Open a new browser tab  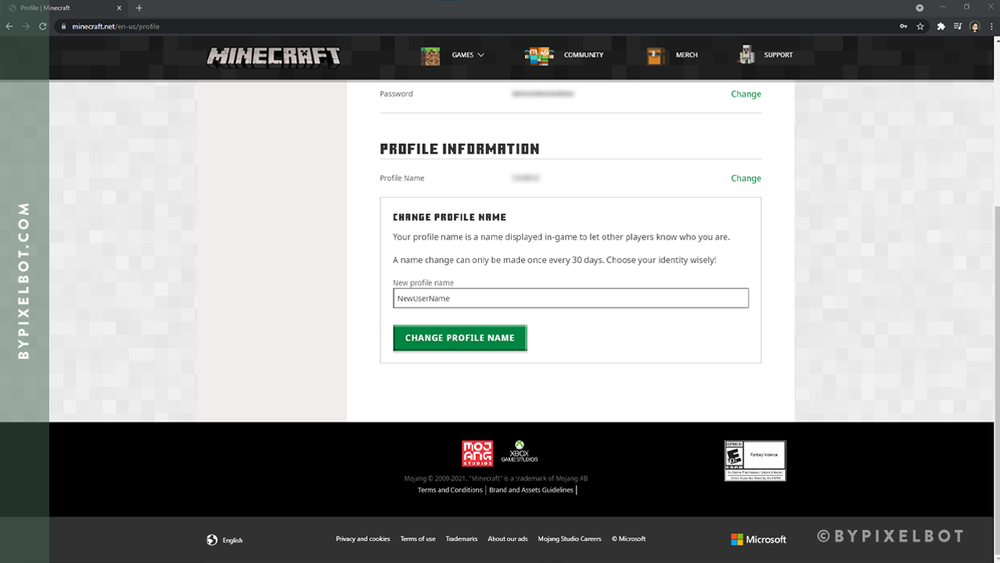[x=139, y=8]
